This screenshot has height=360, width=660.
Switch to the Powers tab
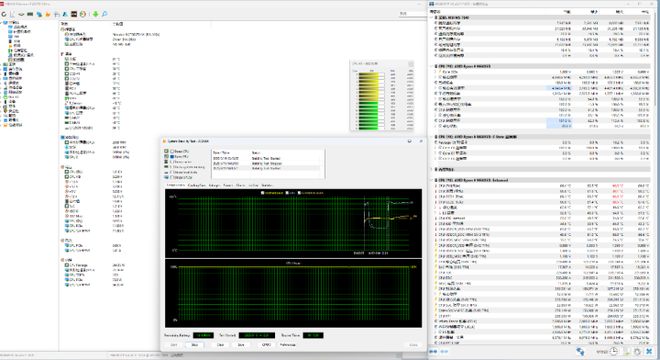[228, 185]
